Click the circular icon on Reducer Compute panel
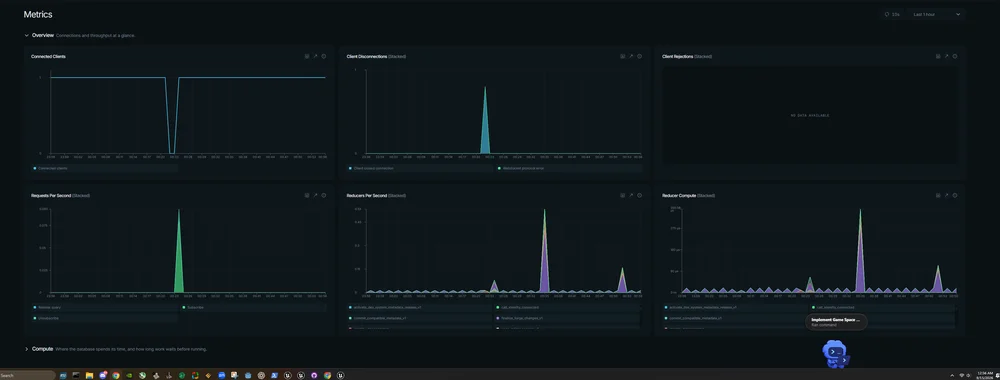The height and width of the screenshot is (380, 1000). (955, 195)
